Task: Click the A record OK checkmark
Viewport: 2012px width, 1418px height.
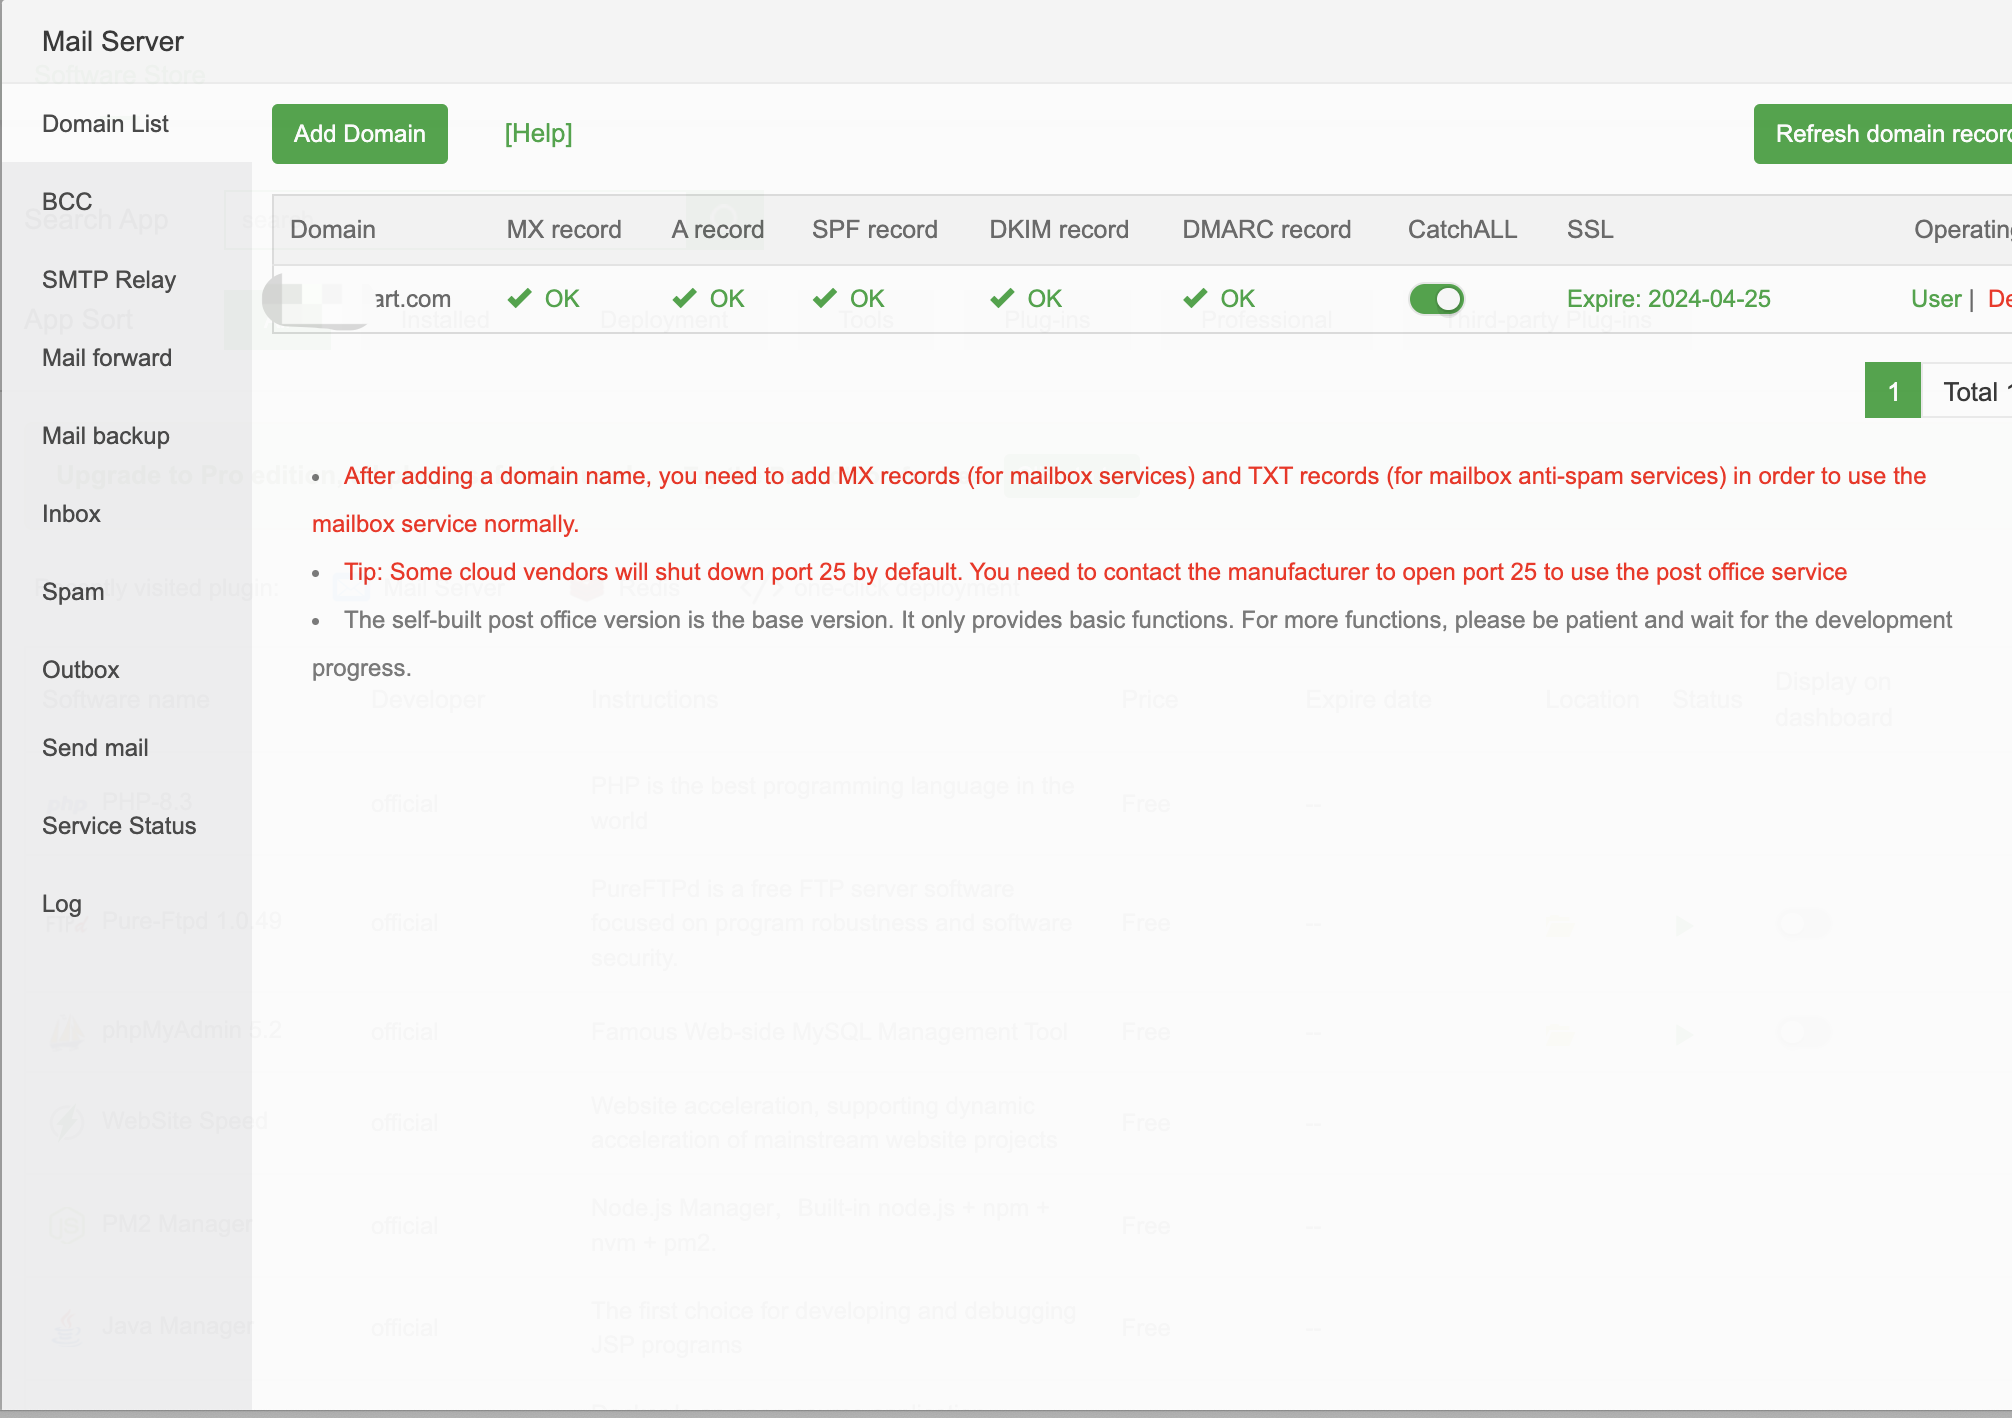Action: pyautogui.click(x=685, y=298)
